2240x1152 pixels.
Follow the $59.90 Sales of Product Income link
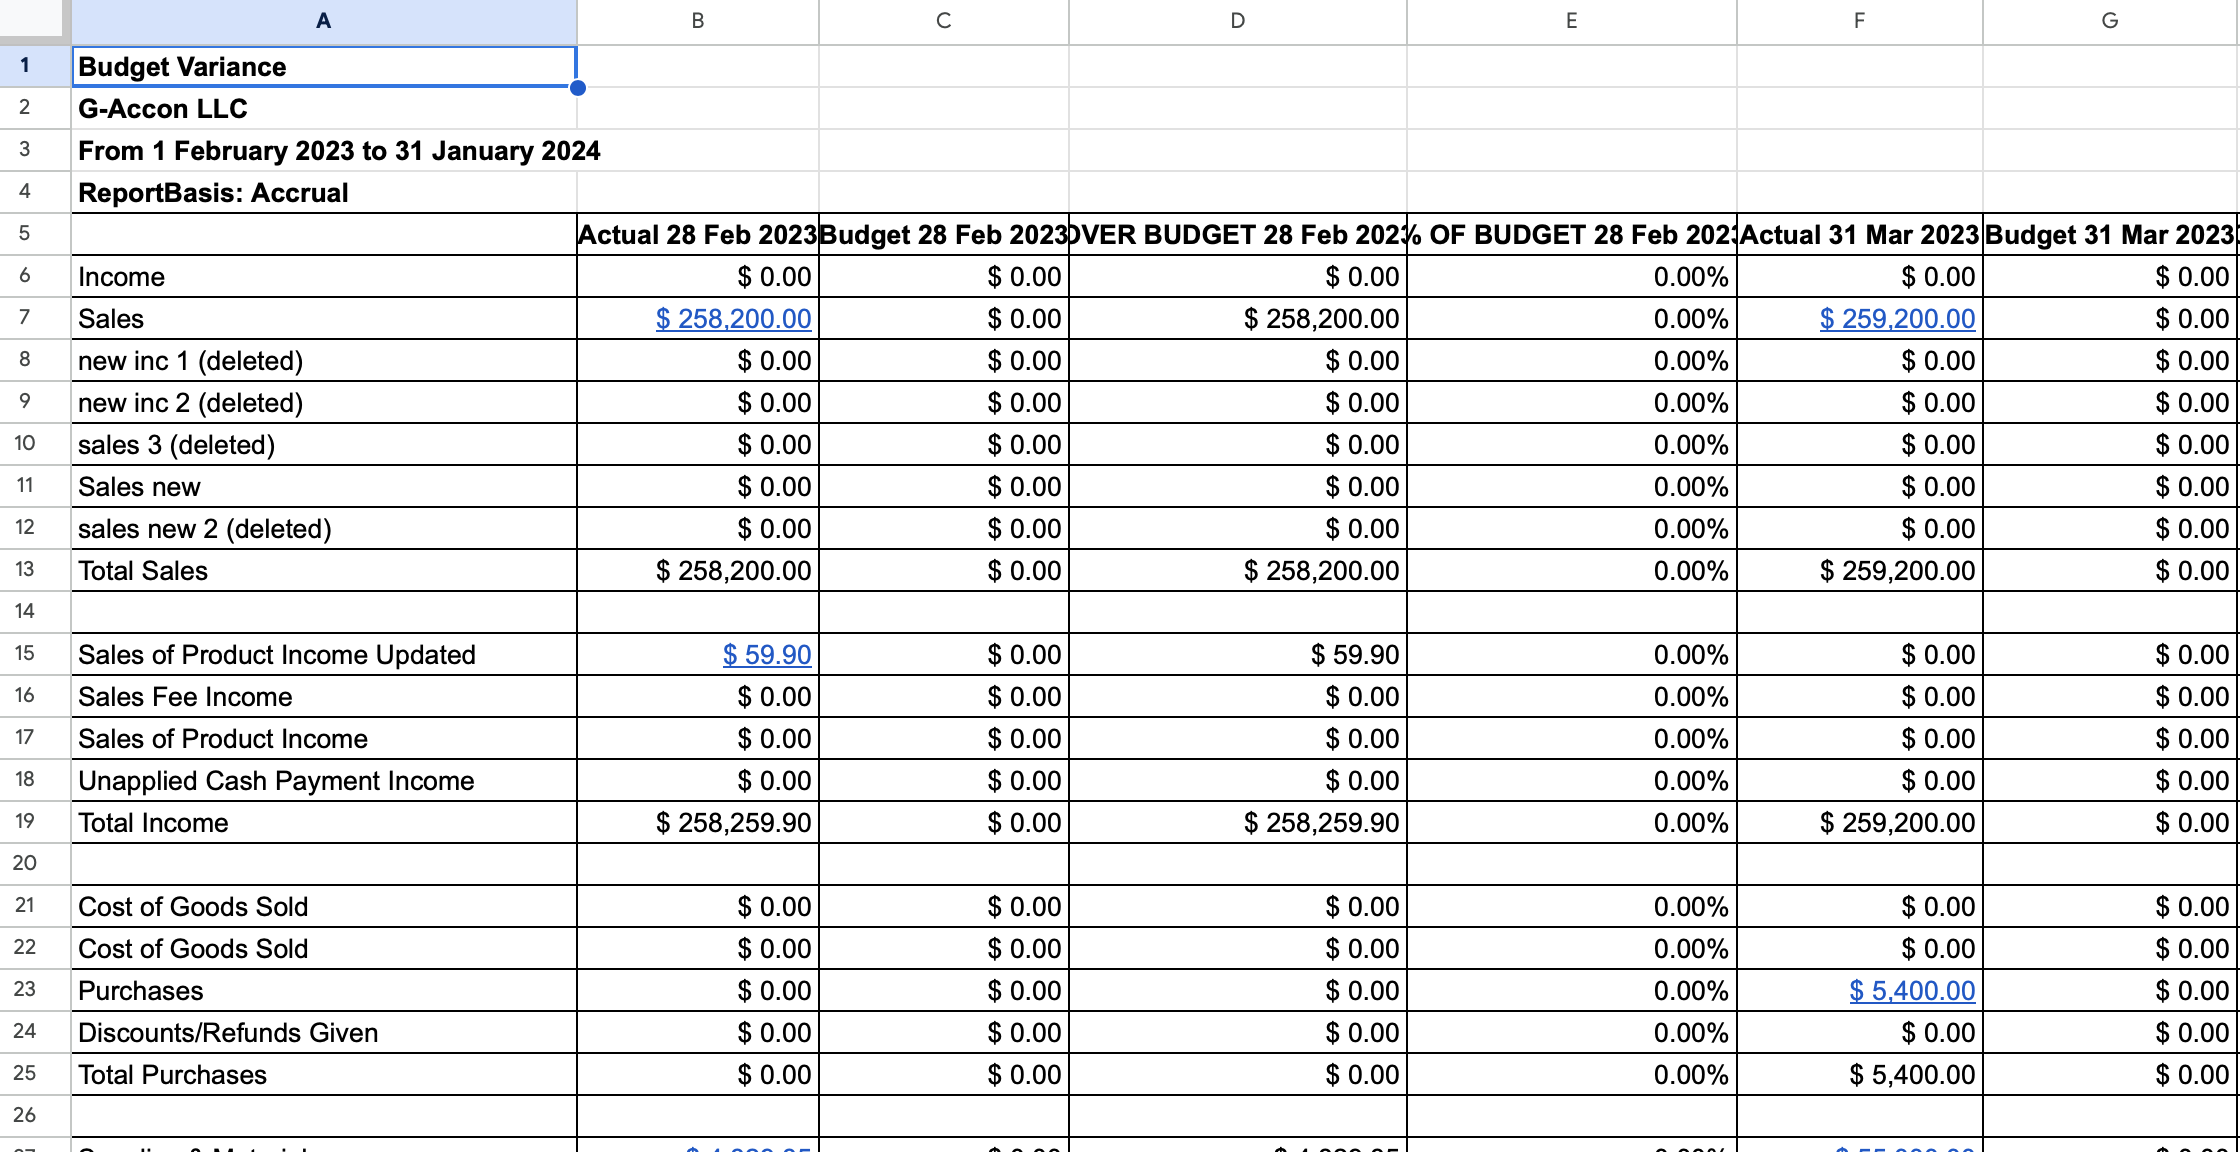click(x=766, y=654)
